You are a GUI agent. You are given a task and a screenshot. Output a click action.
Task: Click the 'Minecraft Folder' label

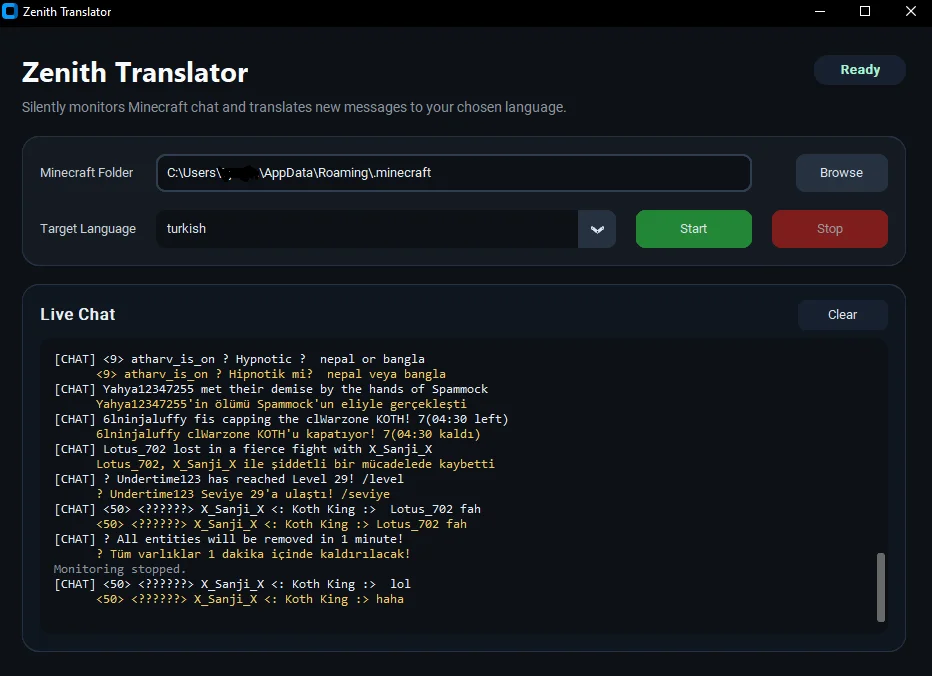pos(87,173)
